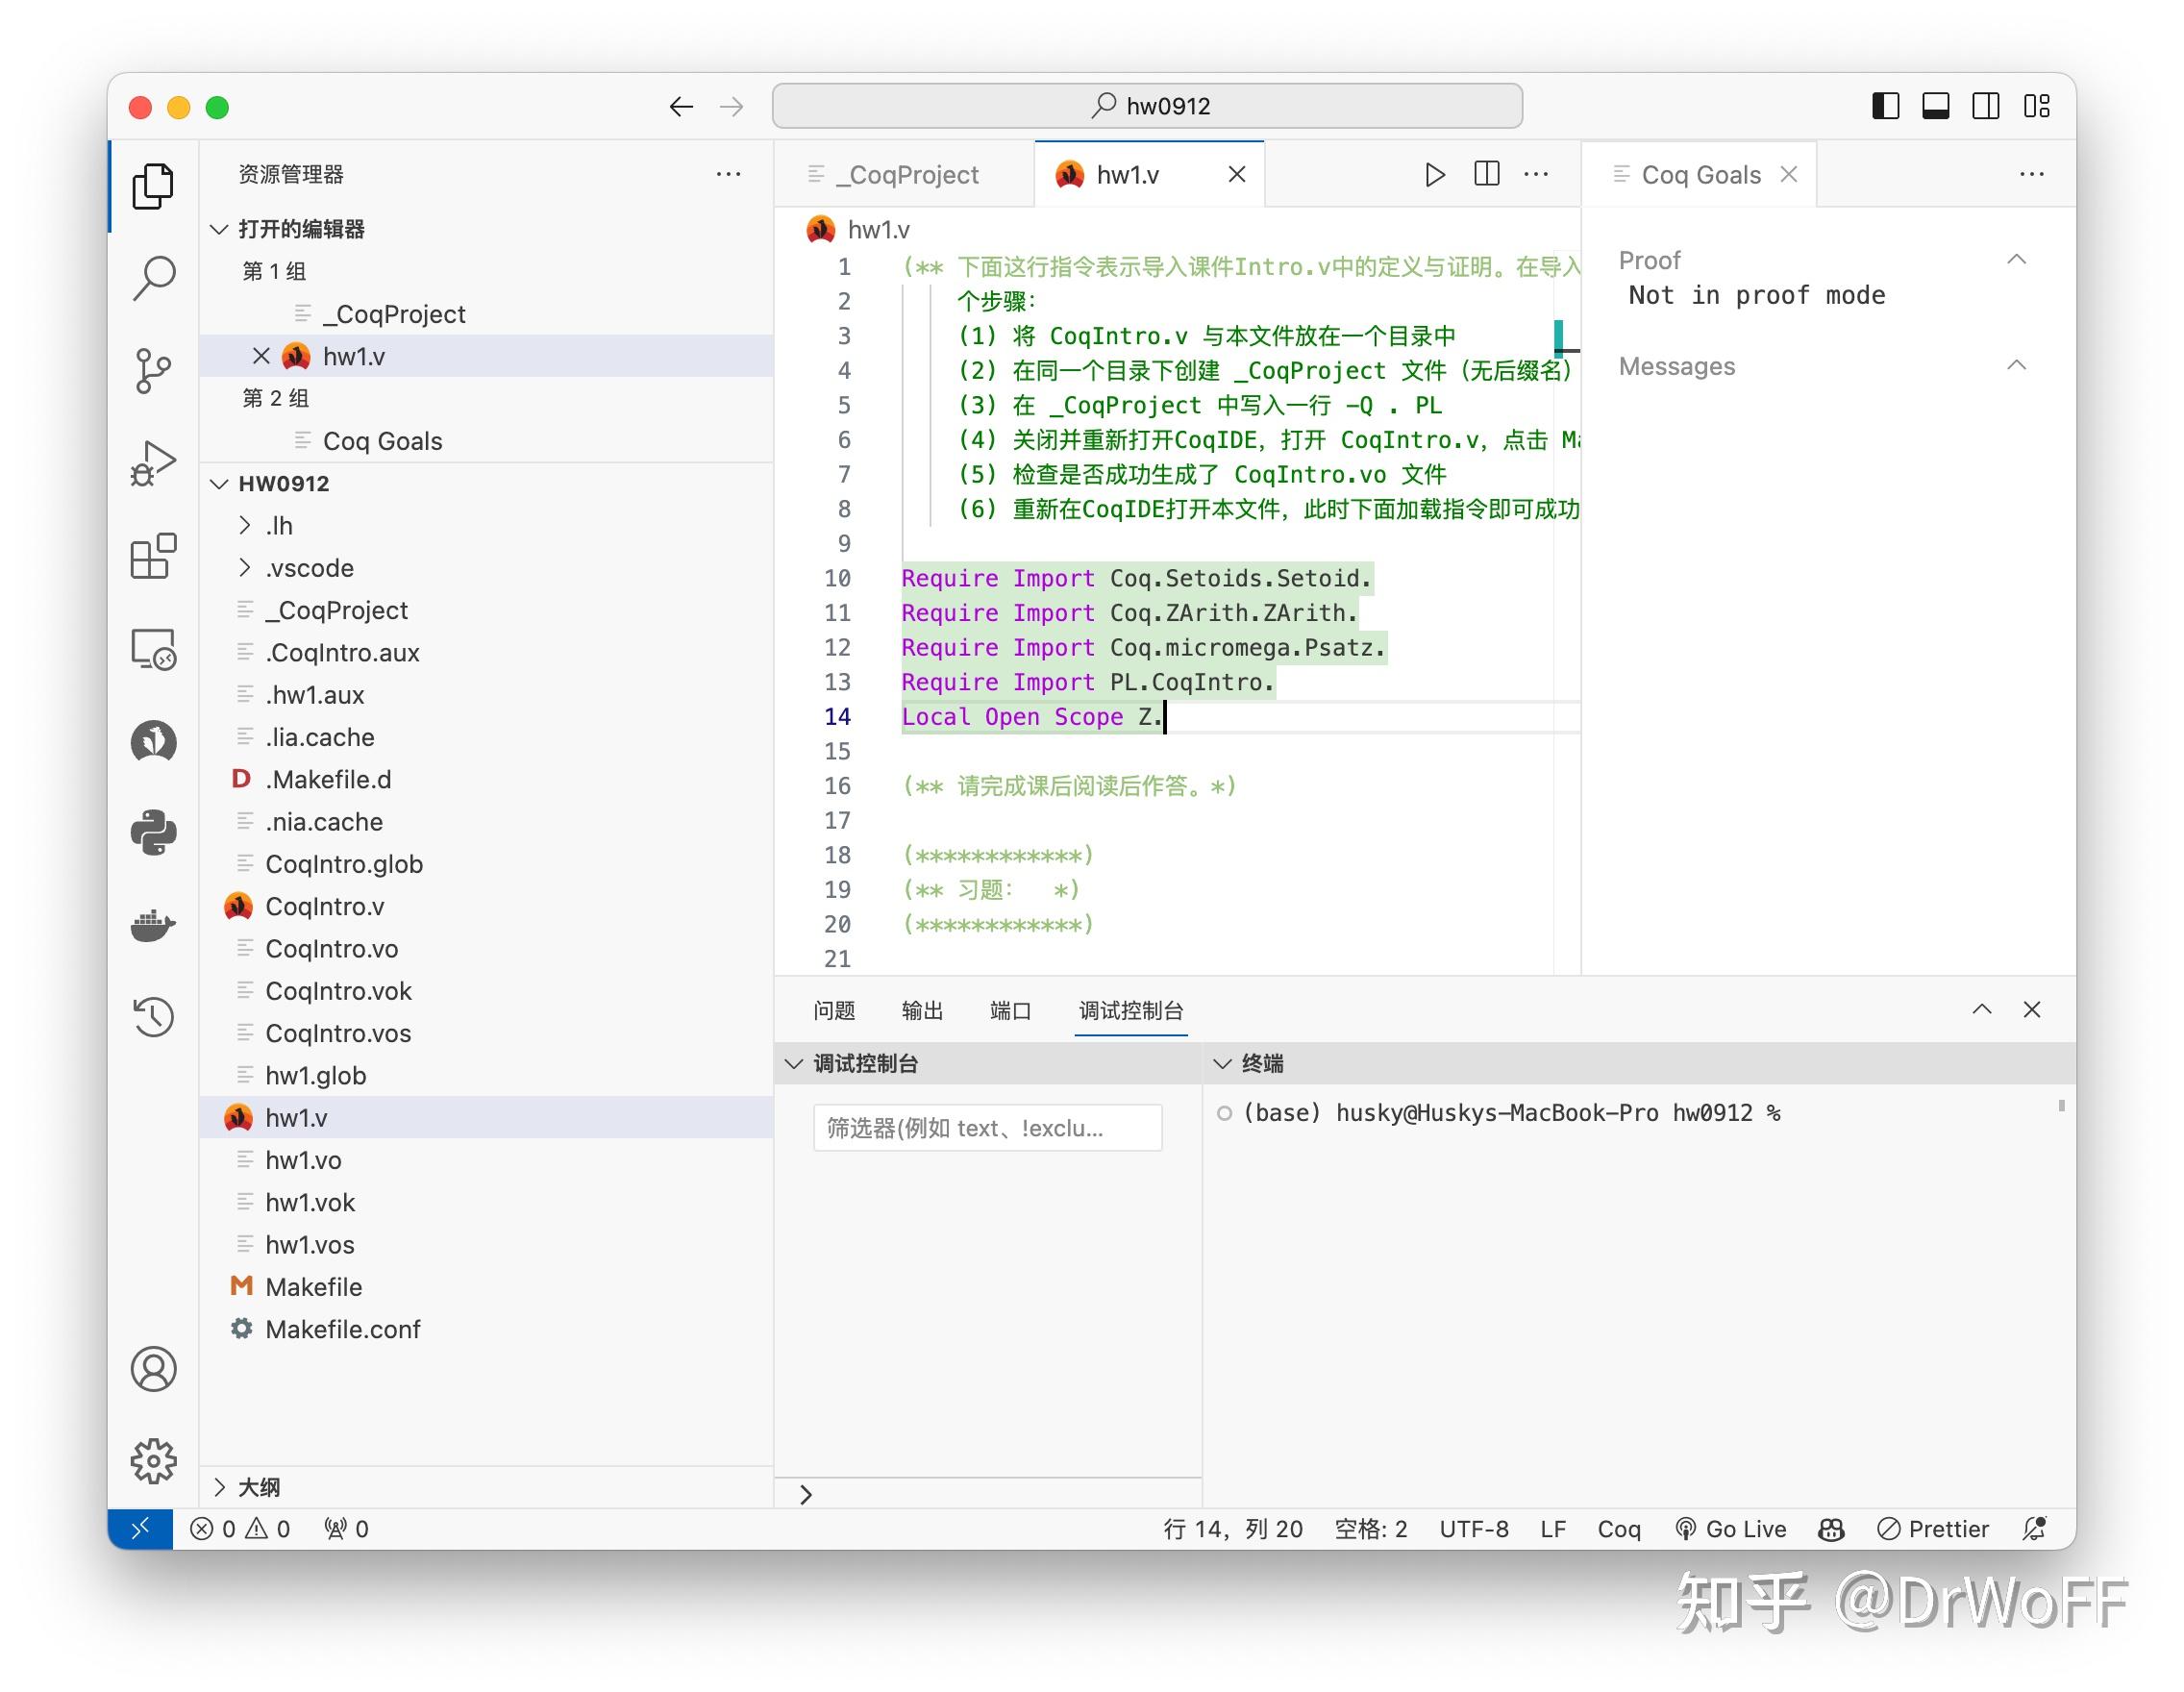This screenshot has height=1692, width=2184.
Task: Toggle the secondary sidebar visibility
Action: 1985,105
